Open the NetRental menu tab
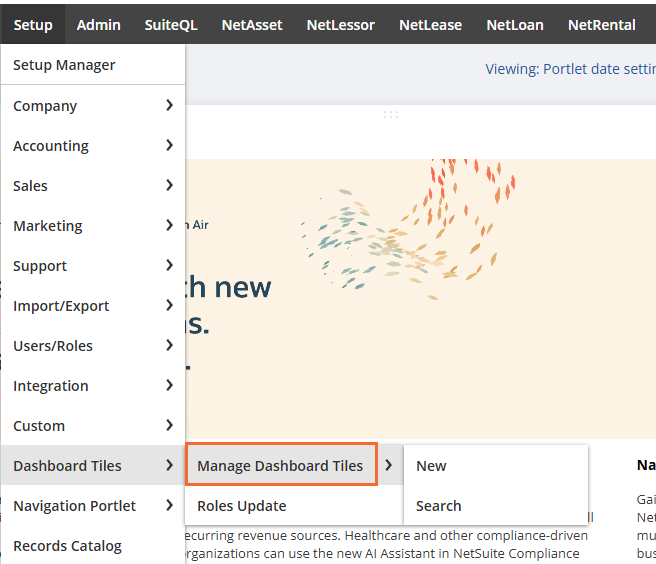656x564 pixels. click(602, 25)
